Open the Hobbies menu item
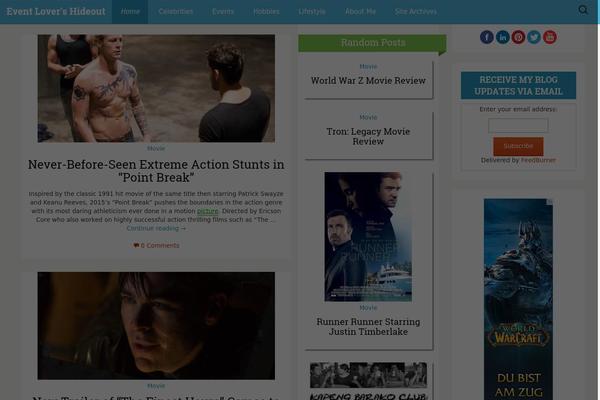 (x=266, y=11)
